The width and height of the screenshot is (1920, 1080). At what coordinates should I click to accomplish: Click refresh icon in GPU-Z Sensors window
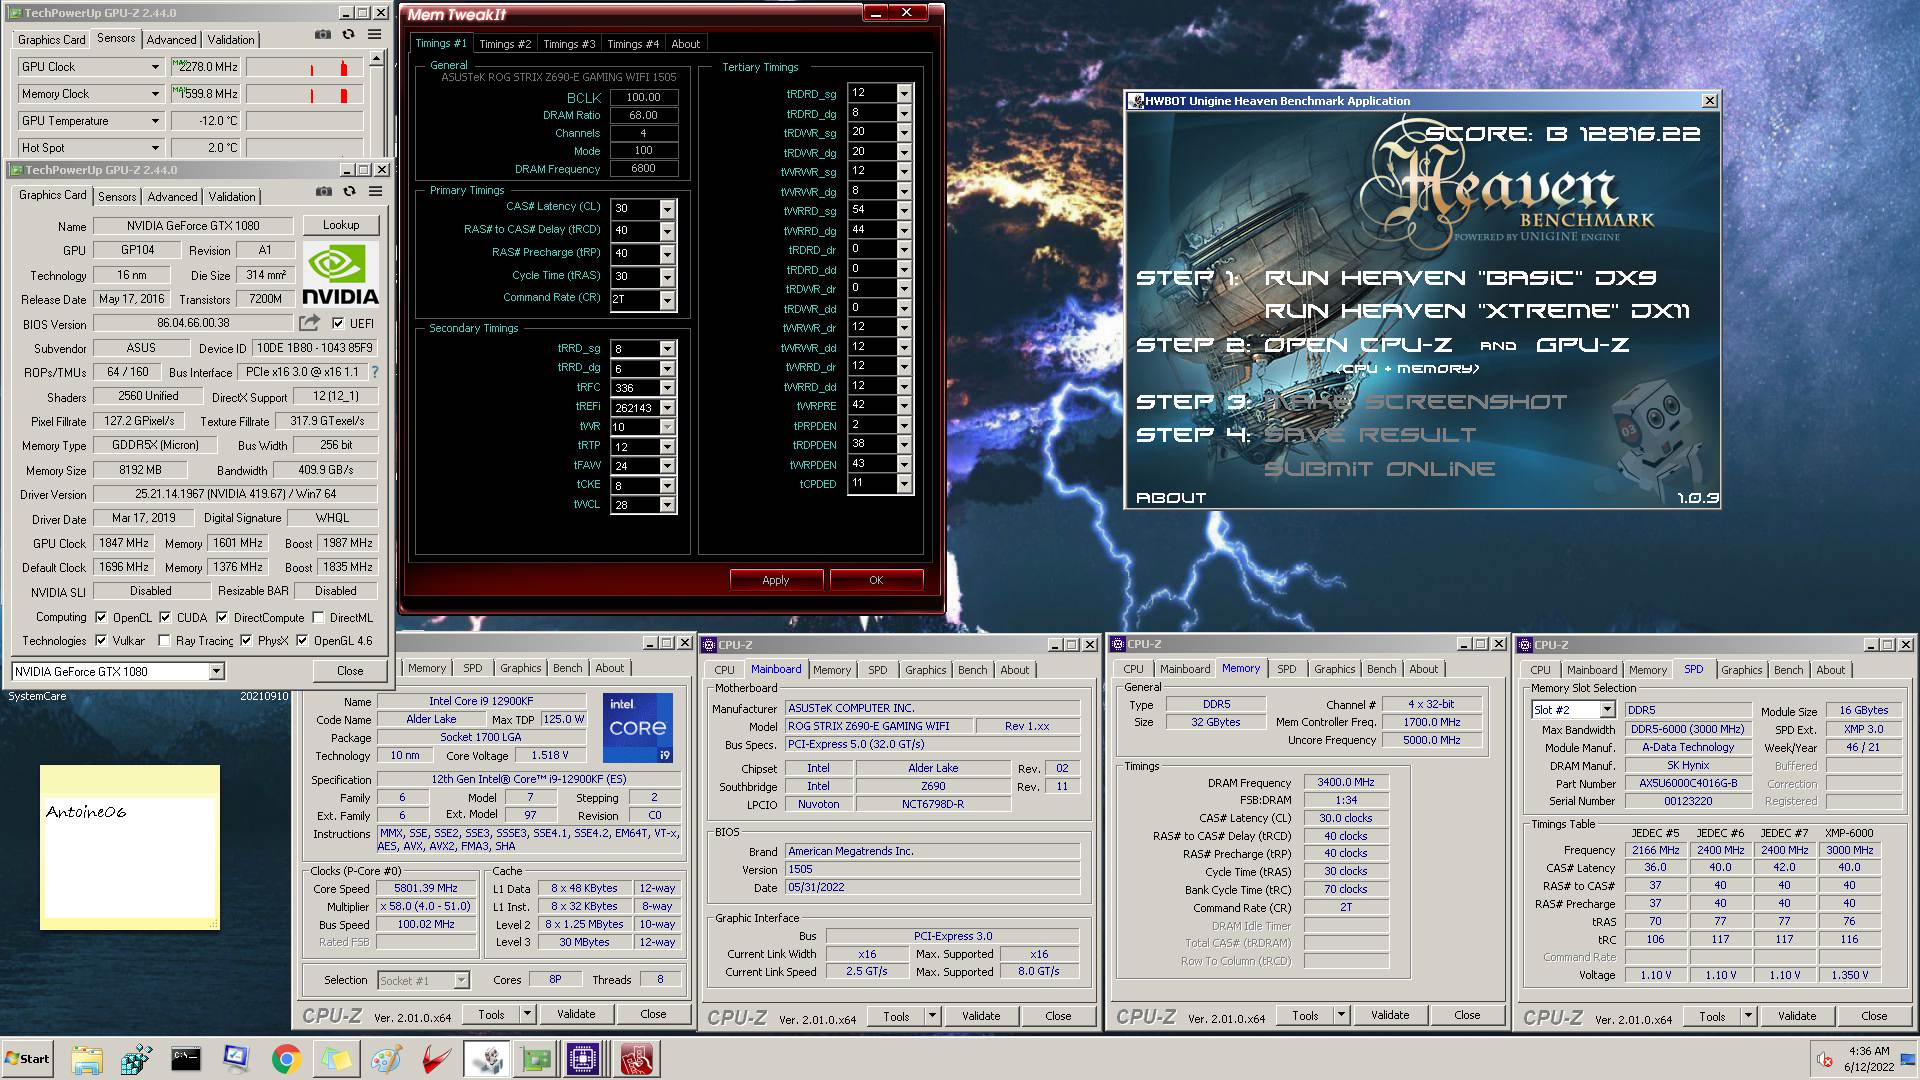click(348, 35)
